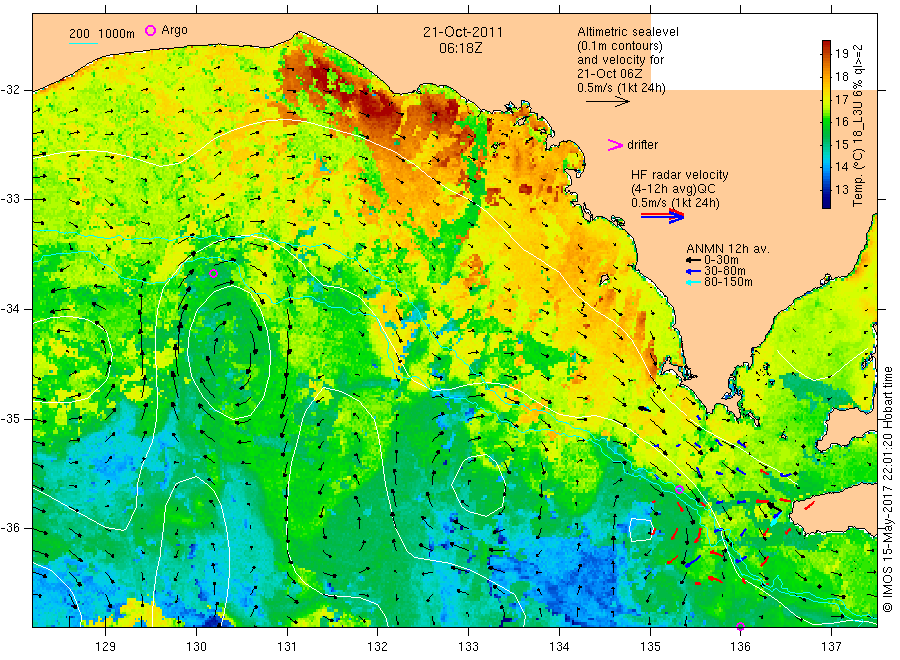
Task: Click the 13 degree label on color bar
Action: tap(841, 189)
